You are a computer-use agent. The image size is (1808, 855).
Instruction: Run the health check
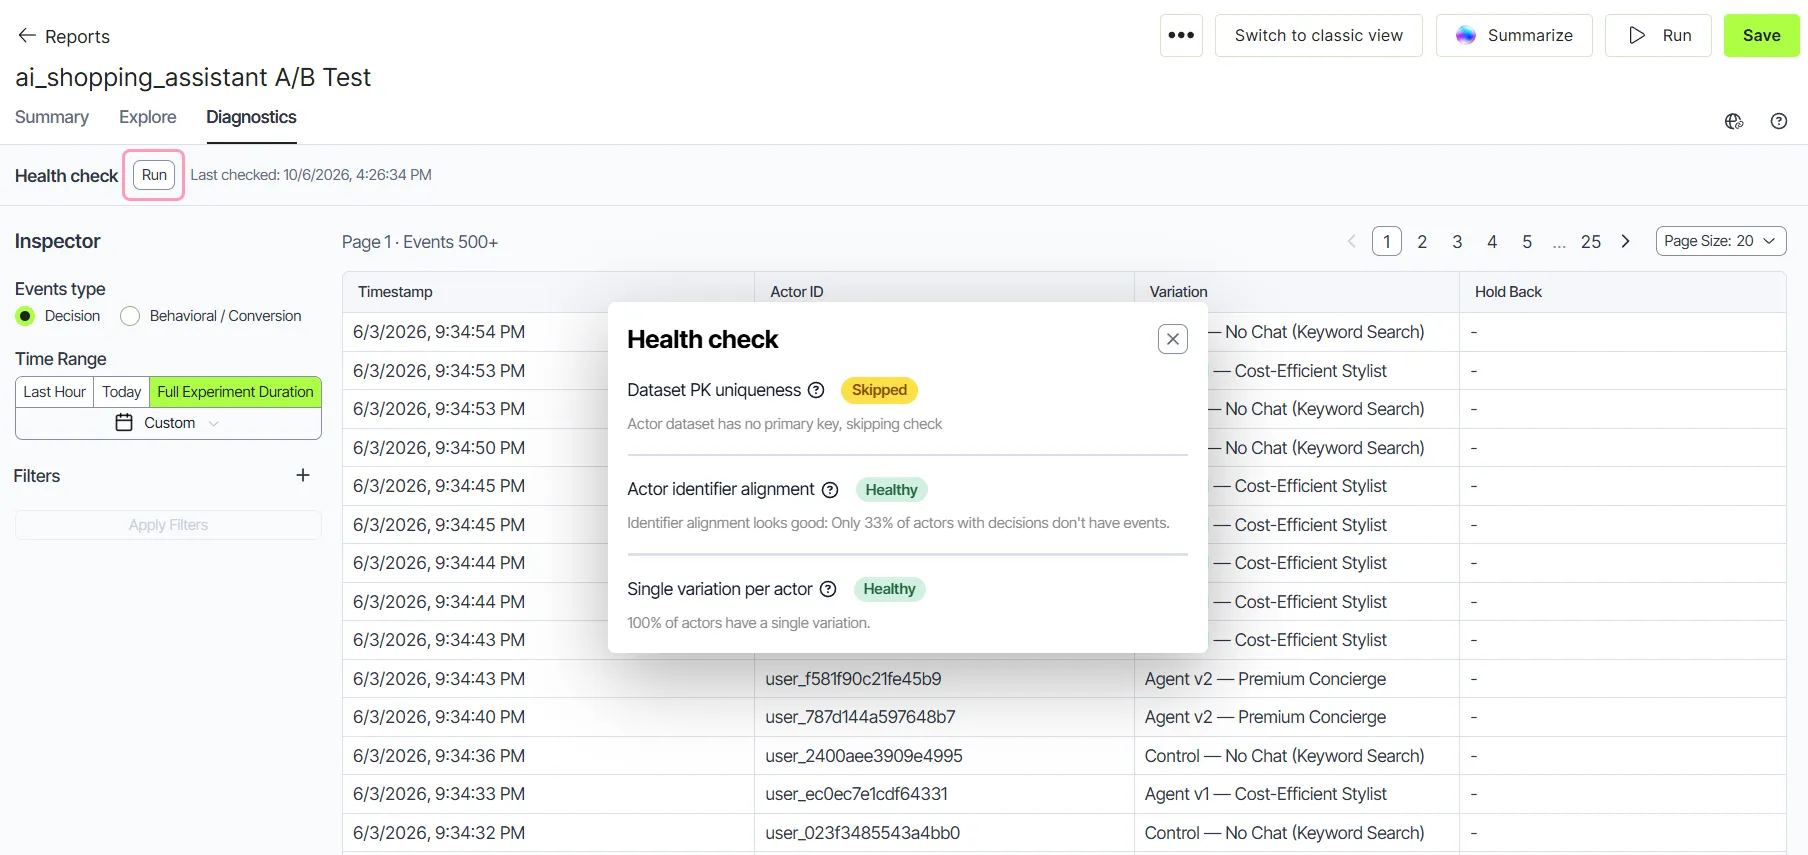pyautogui.click(x=154, y=175)
